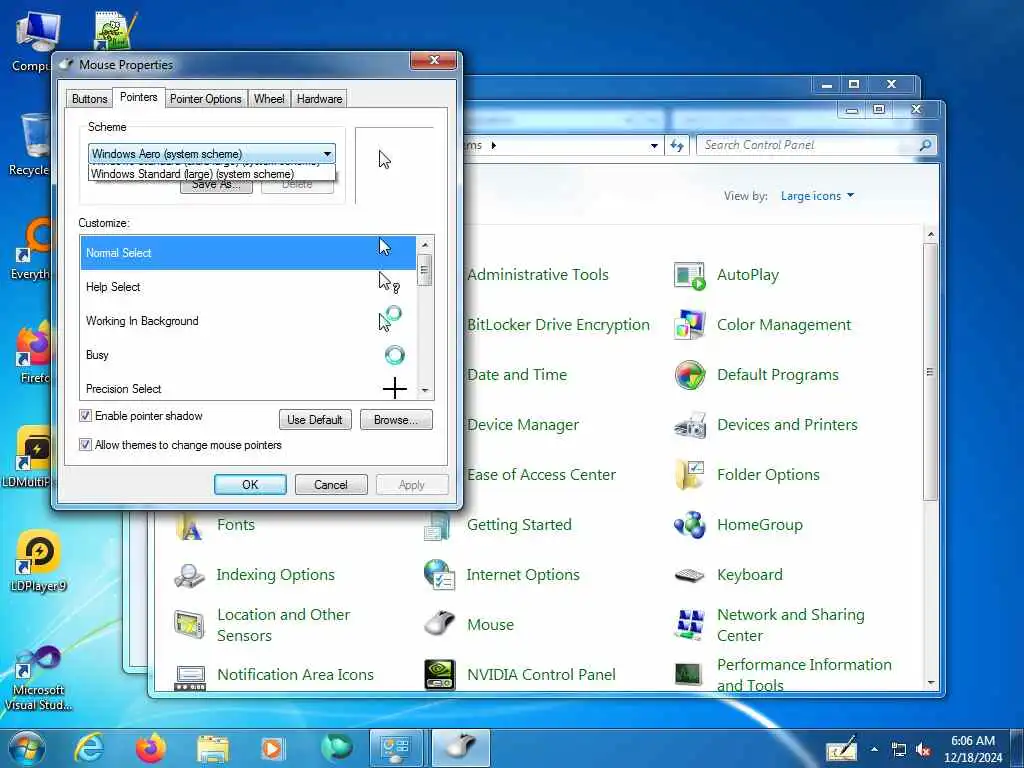Select Precision Select pointer row
The image size is (1024, 768).
pos(248,388)
